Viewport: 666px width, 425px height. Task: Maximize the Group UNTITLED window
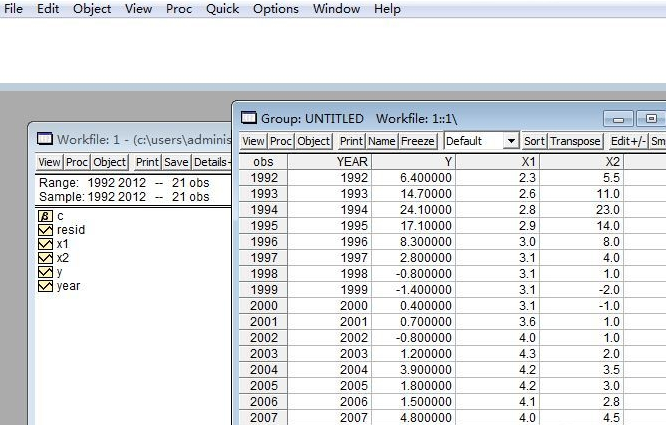coord(651,118)
